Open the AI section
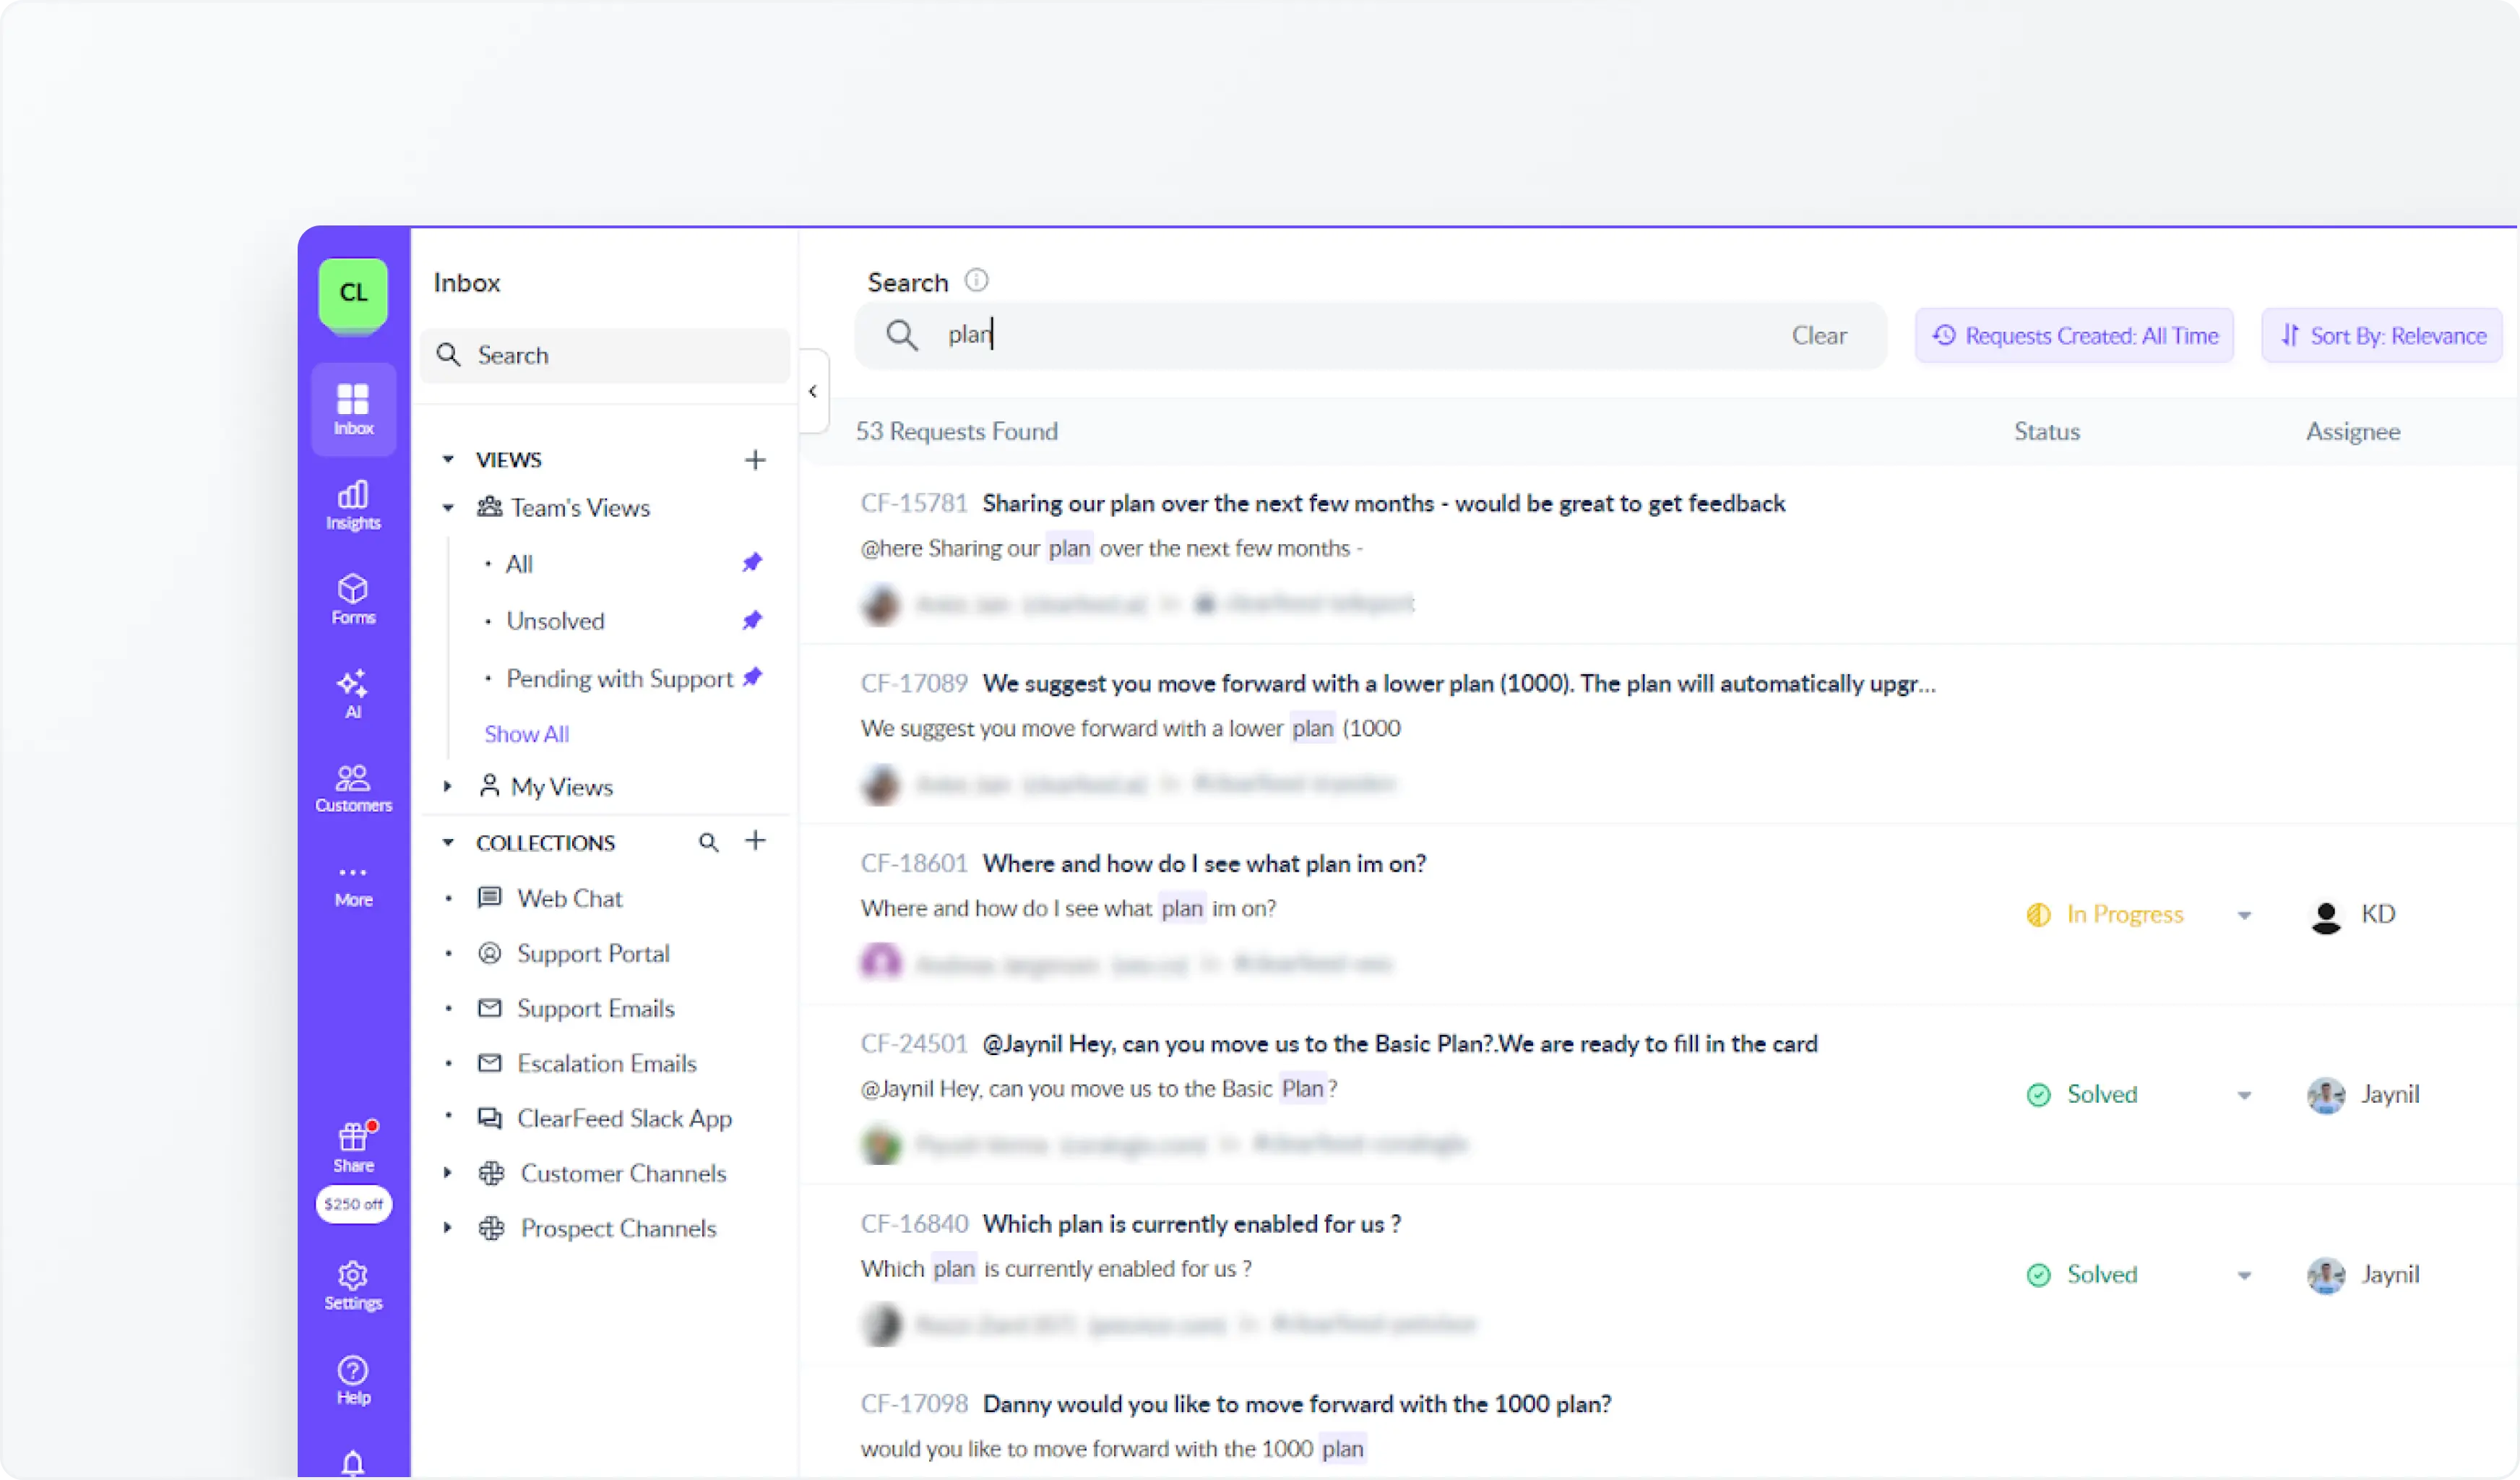Screen dimensions: 2520x1480 pos(353,694)
